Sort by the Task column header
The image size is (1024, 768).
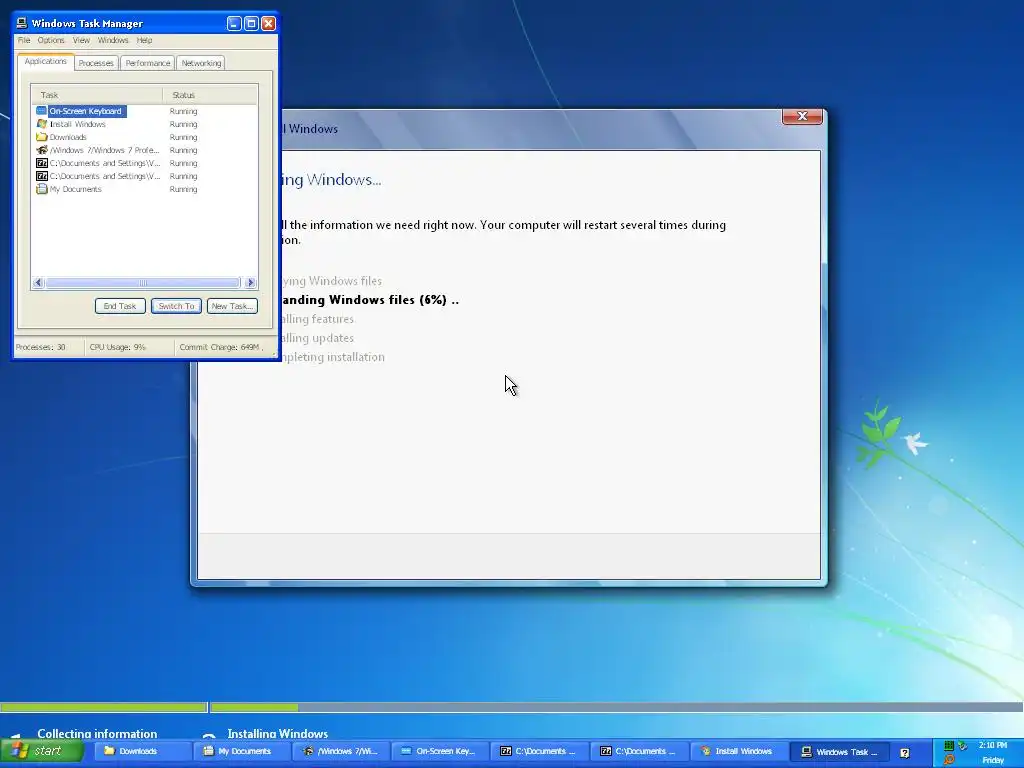pos(97,95)
